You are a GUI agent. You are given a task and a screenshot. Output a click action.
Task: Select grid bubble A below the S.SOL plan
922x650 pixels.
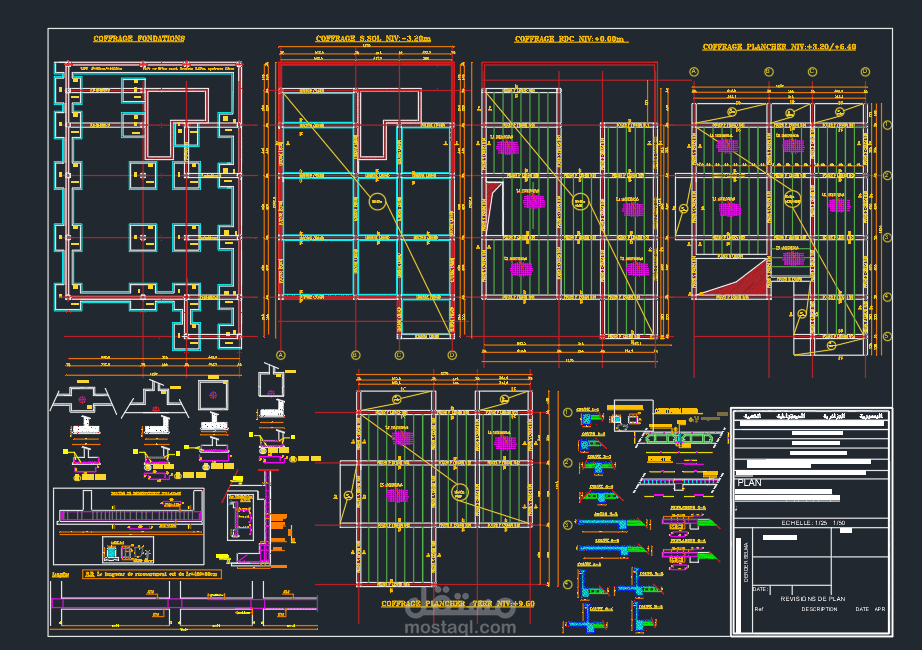coord(281,355)
